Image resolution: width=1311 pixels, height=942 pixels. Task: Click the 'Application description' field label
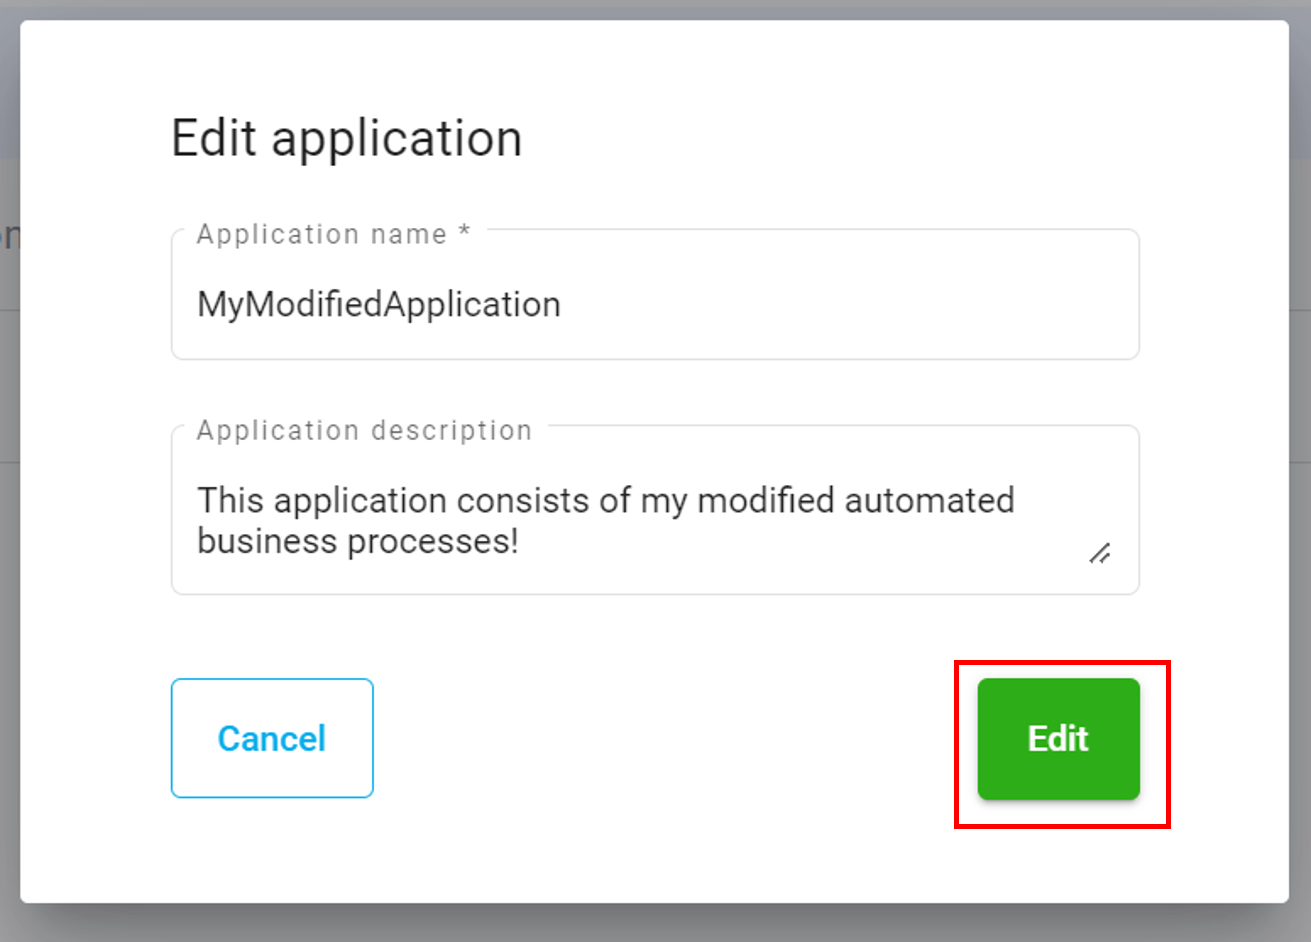coord(364,430)
